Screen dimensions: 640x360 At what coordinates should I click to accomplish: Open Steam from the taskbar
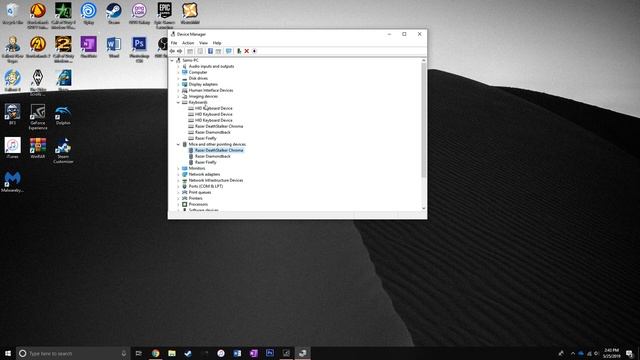point(188,353)
